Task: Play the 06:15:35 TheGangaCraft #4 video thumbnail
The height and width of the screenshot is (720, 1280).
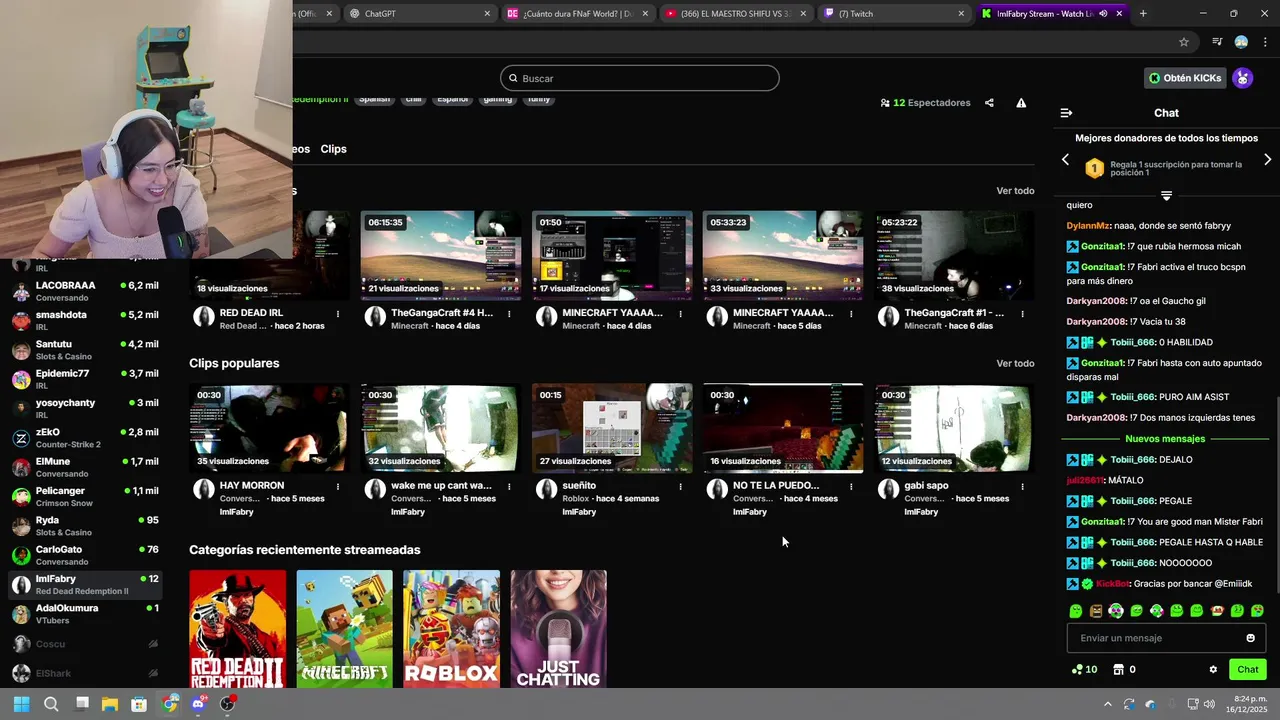Action: pyautogui.click(x=441, y=255)
